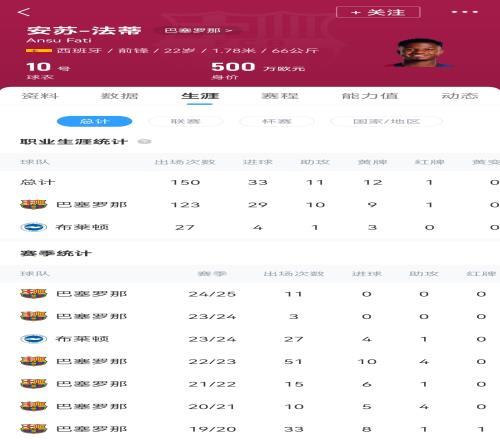Image resolution: width=500 pixels, height=440 pixels.
Task: Click the Brighton crest in career totals
Action: click(x=34, y=227)
